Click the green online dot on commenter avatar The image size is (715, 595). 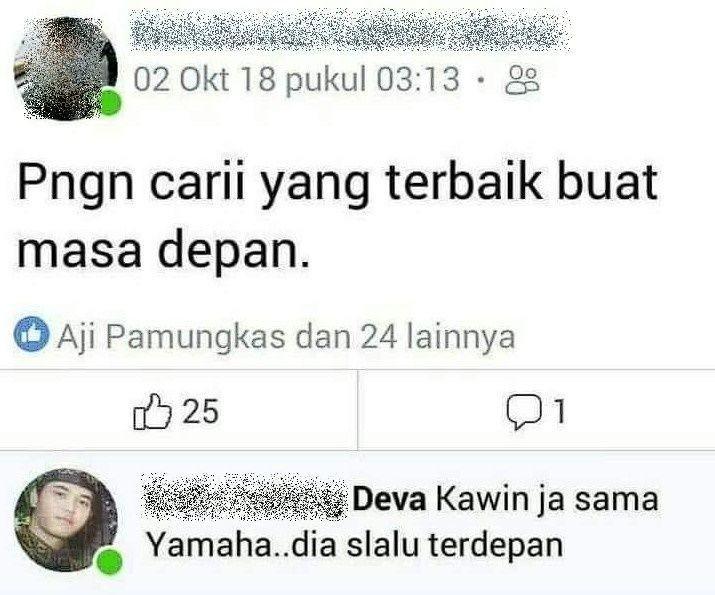(110, 562)
